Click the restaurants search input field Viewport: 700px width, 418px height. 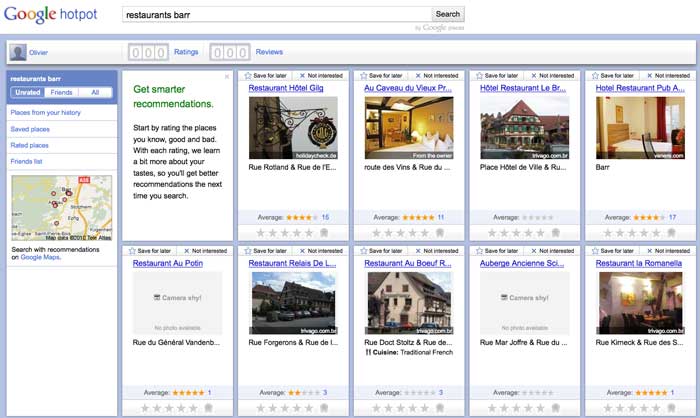coord(276,15)
